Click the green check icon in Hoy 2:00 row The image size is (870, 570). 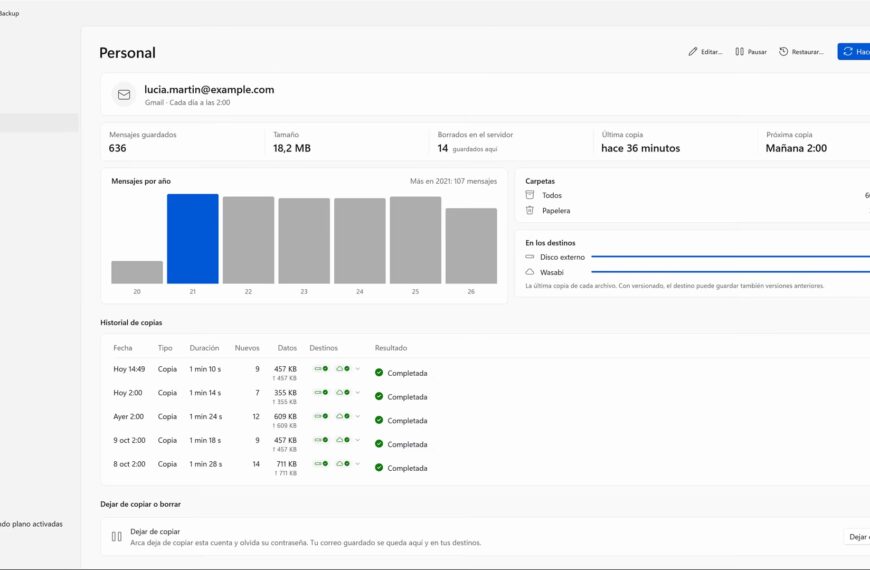click(379, 396)
